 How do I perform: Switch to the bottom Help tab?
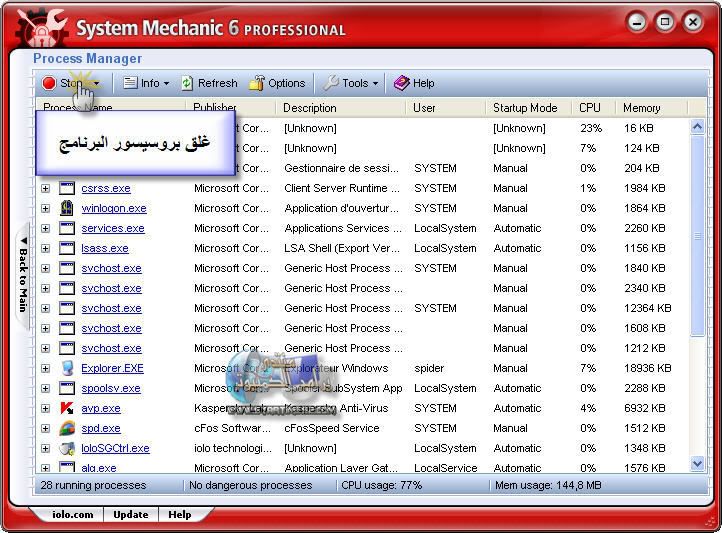pyautogui.click(x=180, y=515)
